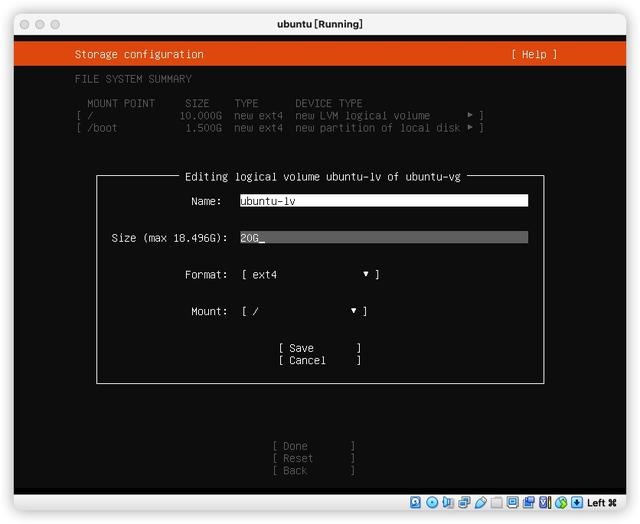Viewport: 640px width, 524px height.
Task: Click the Cancel button in dialog
Action: coord(320,360)
